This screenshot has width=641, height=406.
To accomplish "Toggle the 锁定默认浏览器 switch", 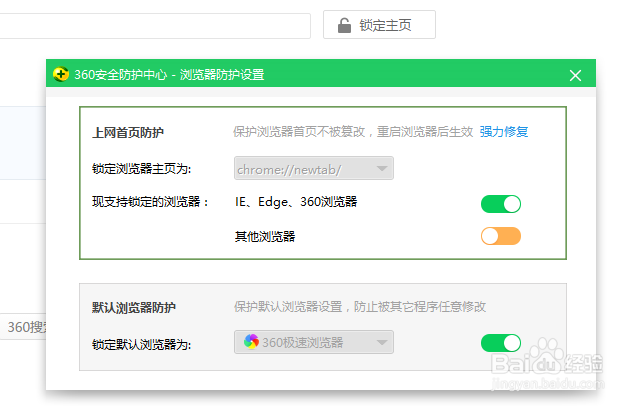I will pyautogui.click(x=501, y=343).
